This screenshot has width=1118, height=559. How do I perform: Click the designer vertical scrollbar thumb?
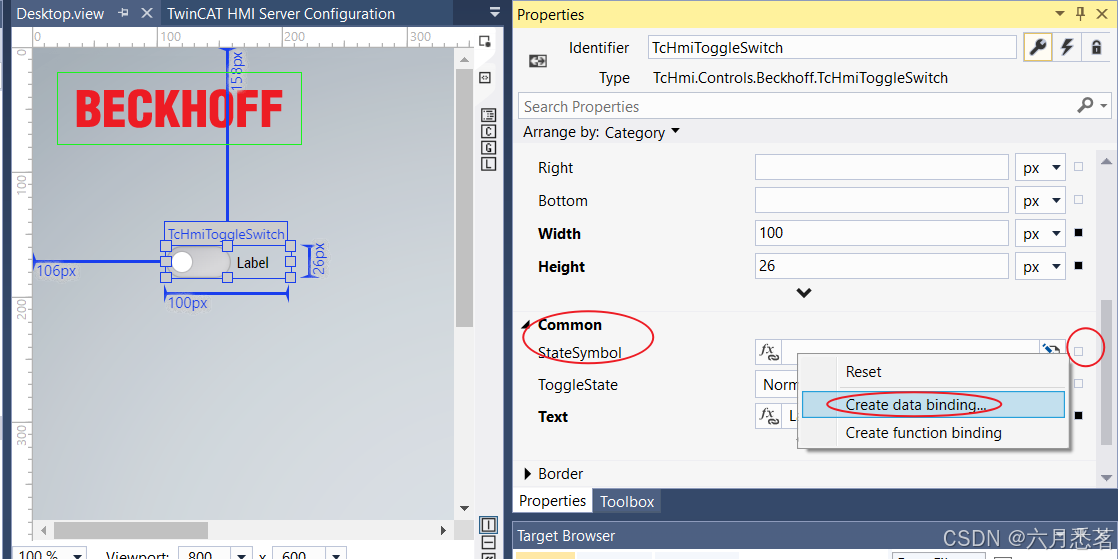click(464, 198)
